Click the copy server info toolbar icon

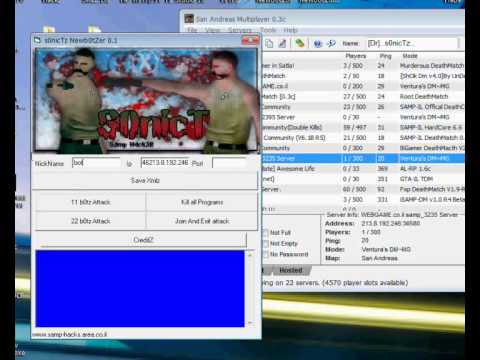[269, 43]
